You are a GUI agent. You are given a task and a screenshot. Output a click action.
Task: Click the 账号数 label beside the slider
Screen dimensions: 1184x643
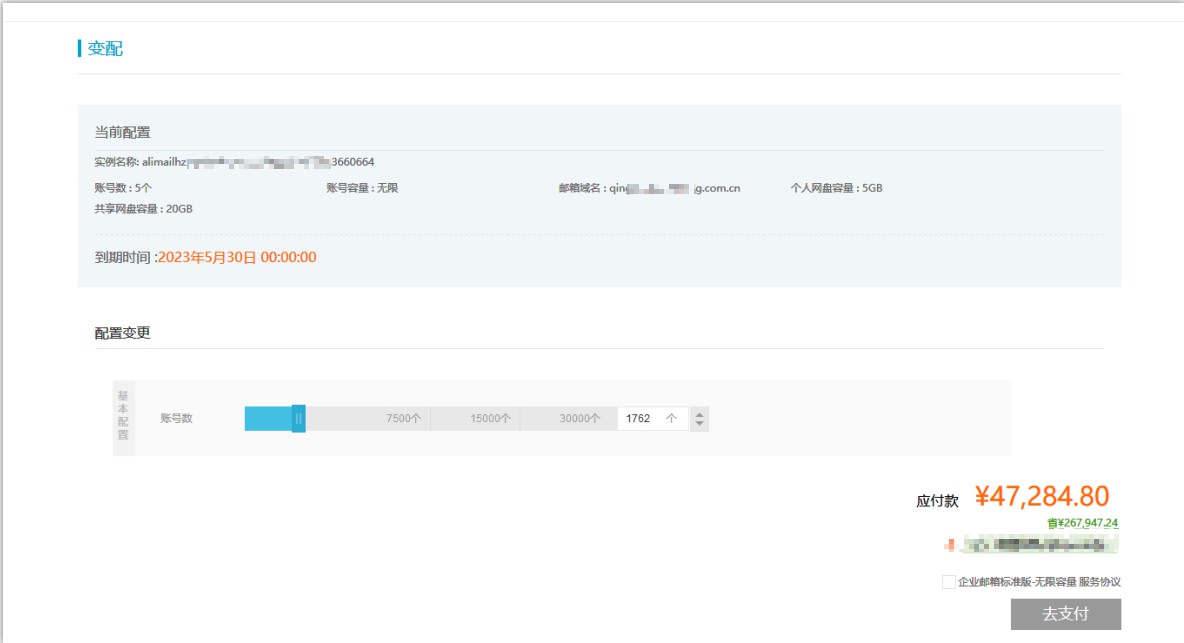tap(176, 419)
